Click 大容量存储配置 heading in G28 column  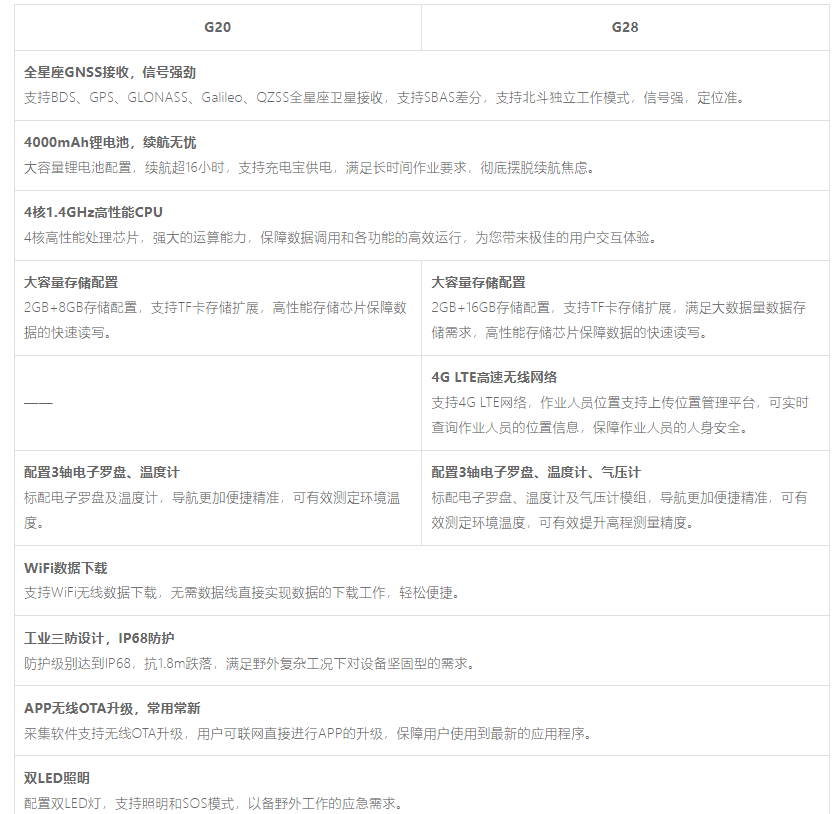[x=478, y=282]
